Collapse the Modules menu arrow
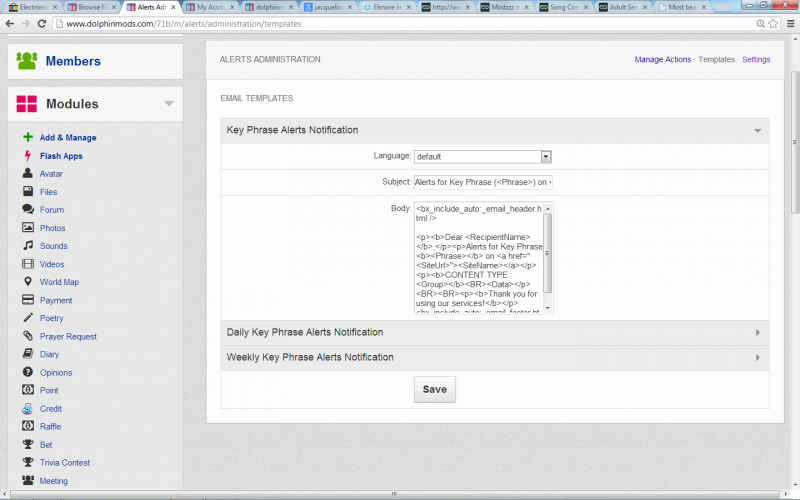800x500 pixels. pos(169,104)
